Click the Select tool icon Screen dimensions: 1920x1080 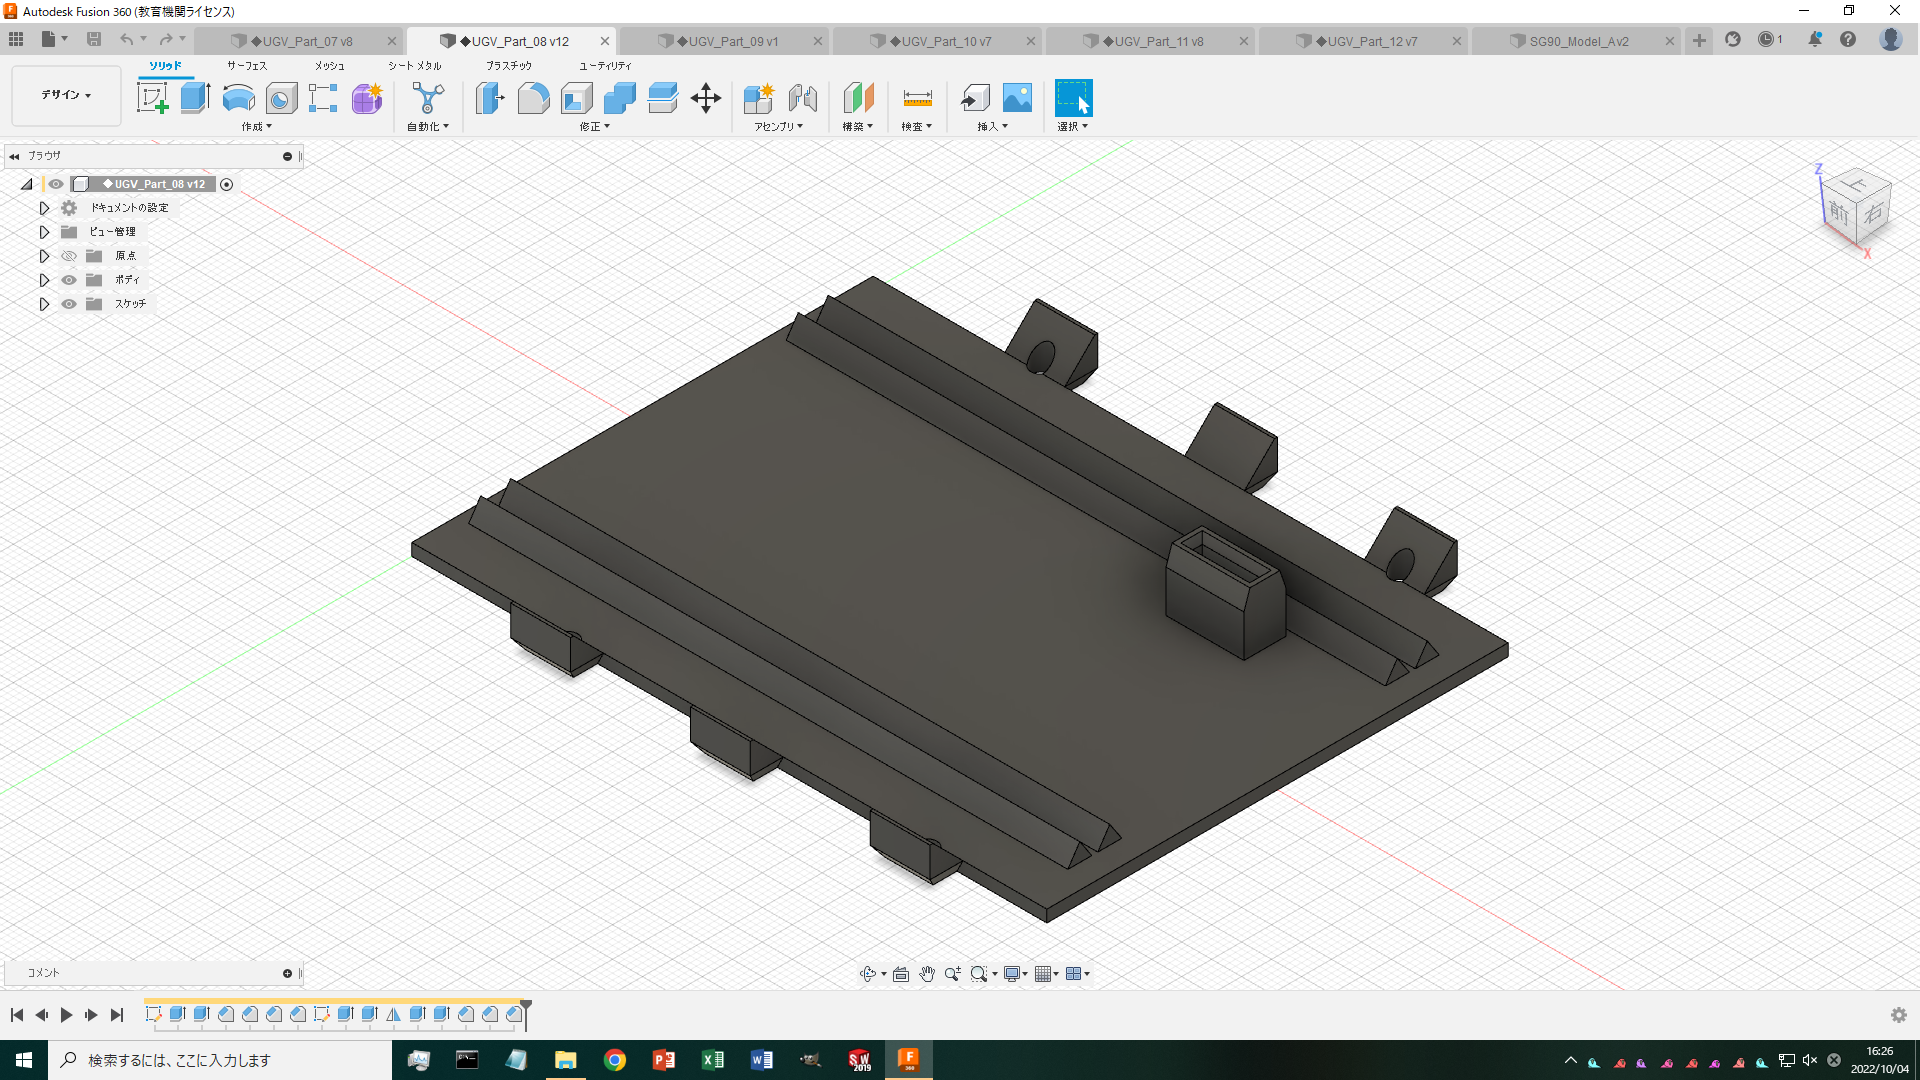tap(1074, 98)
